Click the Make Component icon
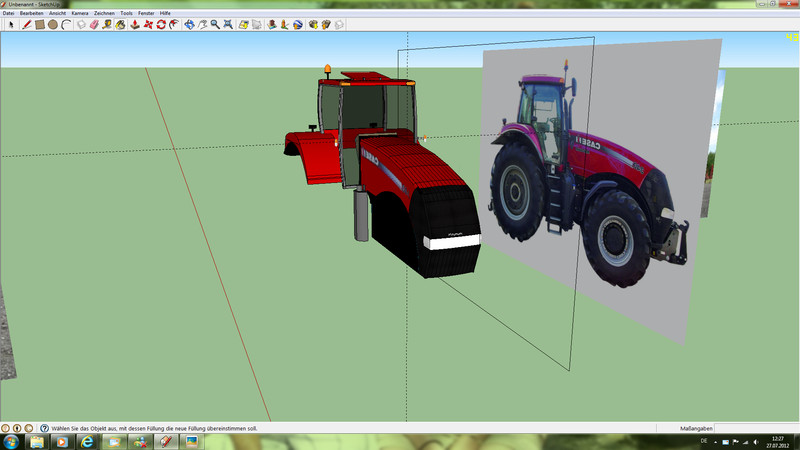Screen dimensions: 800x450 (81, 24)
